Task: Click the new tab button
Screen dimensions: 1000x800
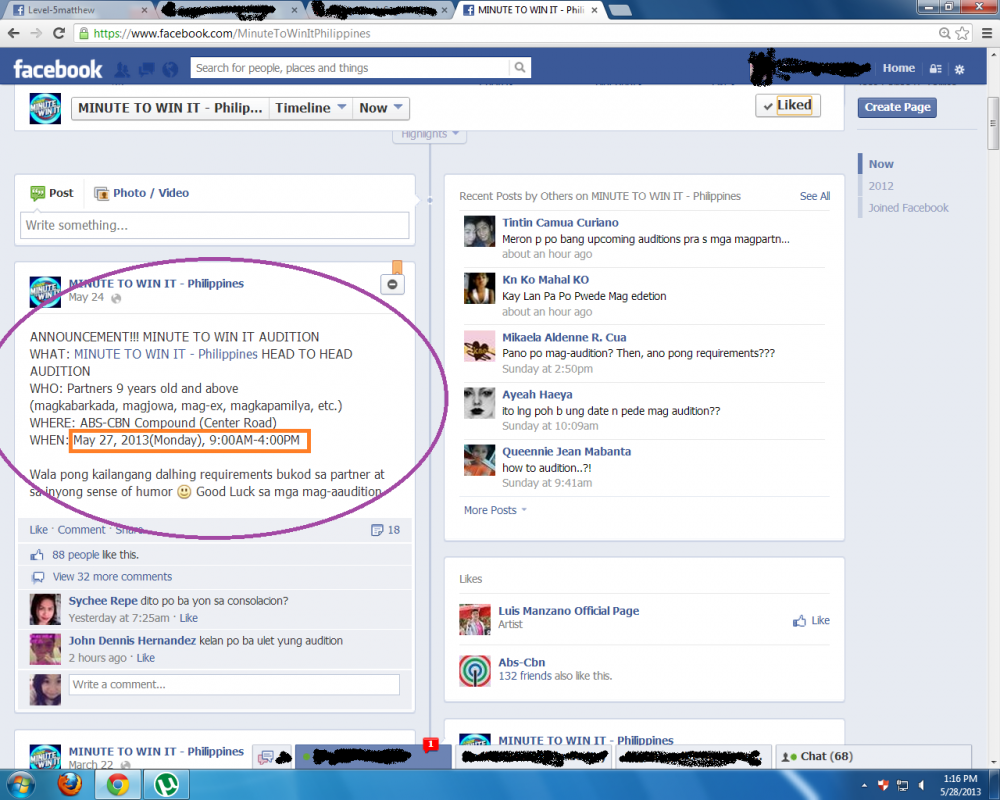Action: 620,10
